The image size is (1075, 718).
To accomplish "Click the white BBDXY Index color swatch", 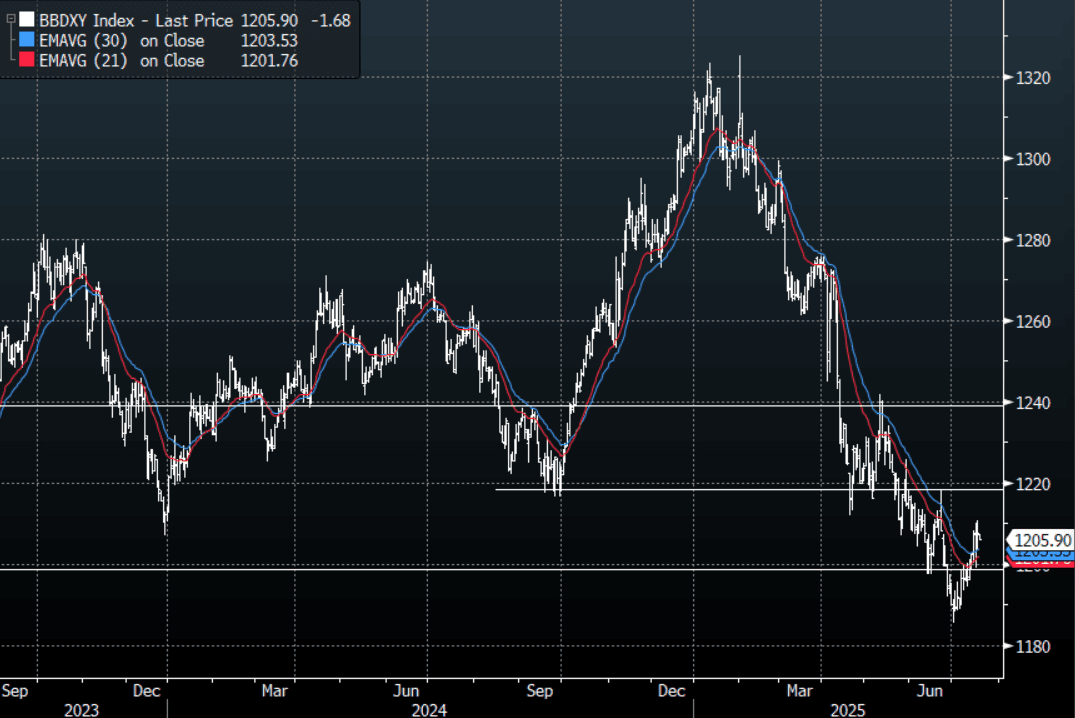I will [25, 20].
